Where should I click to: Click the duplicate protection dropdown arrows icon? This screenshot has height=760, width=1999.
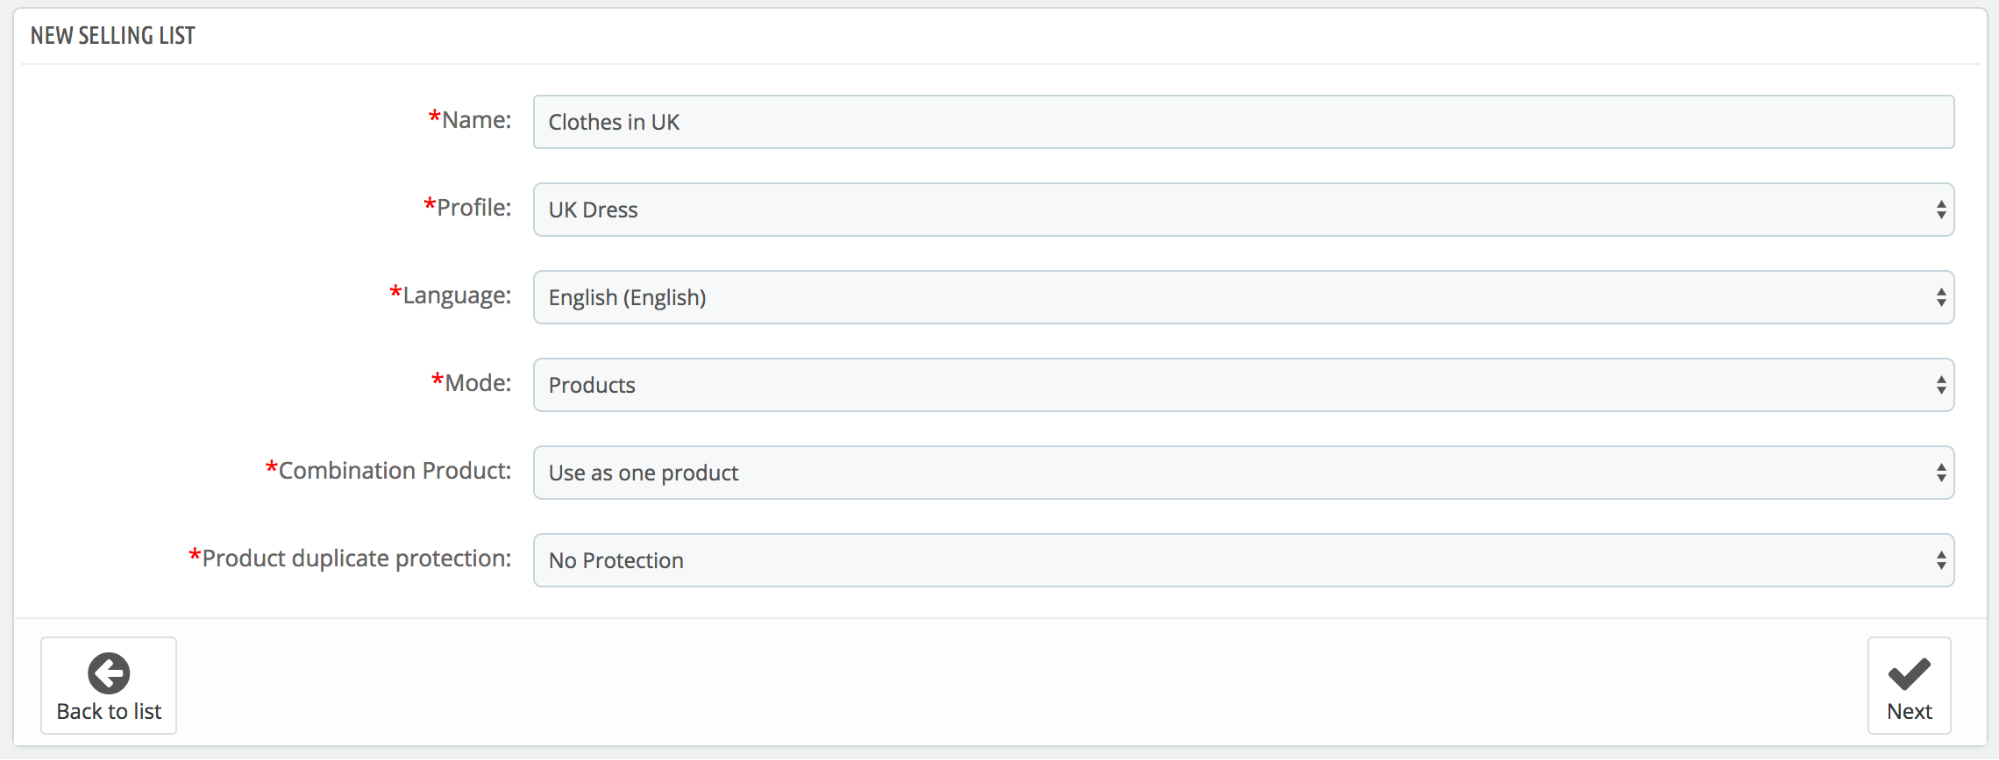pos(1940,560)
